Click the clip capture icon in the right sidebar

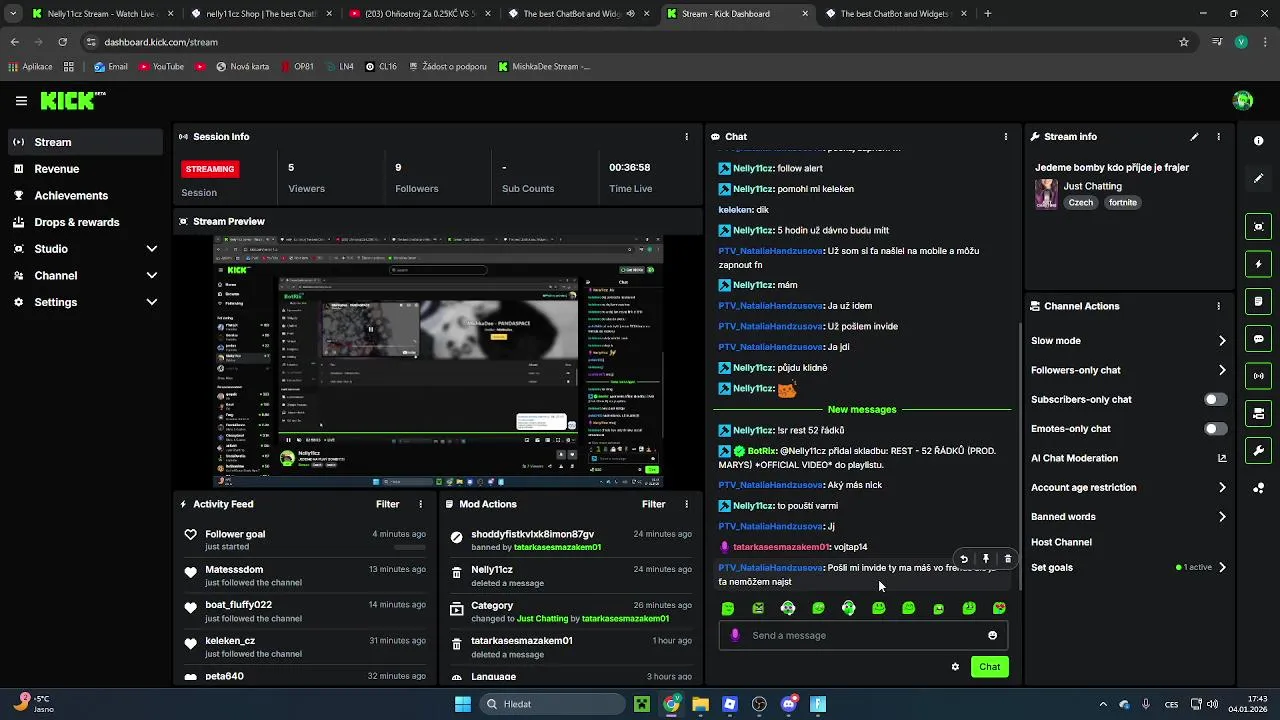(1258, 227)
